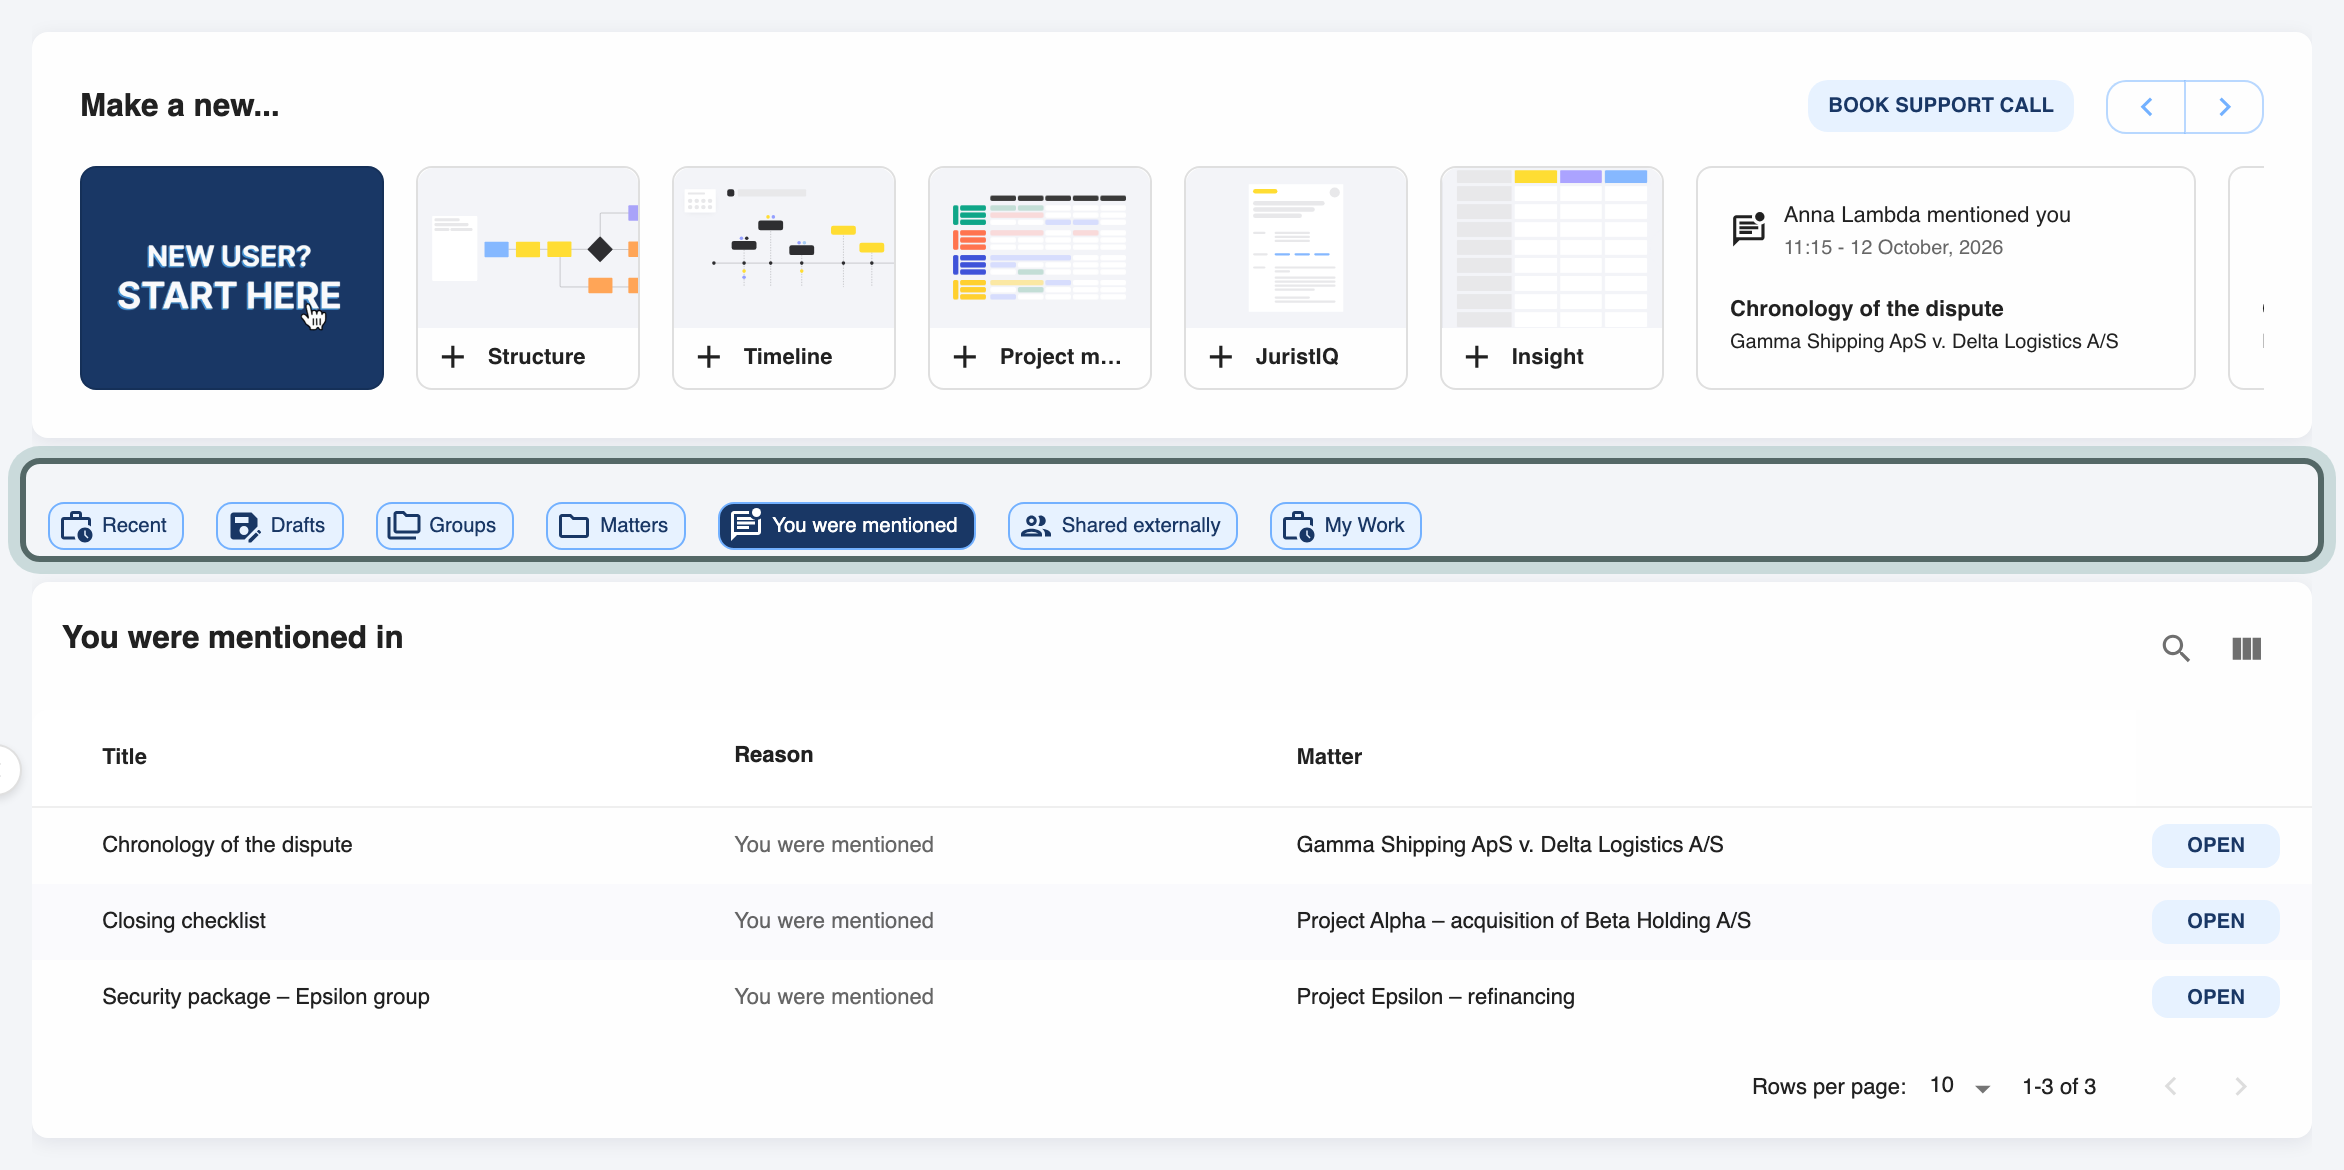The width and height of the screenshot is (2344, 1170).
Task: Go to the next carousel item with the right arrow
Action: coord(2225,107)
